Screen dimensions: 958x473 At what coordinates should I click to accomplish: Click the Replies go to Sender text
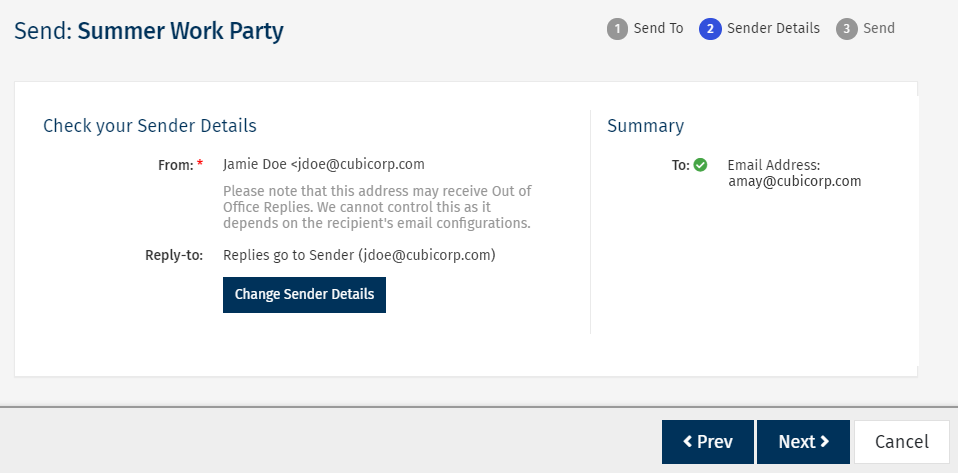(359, 255)
